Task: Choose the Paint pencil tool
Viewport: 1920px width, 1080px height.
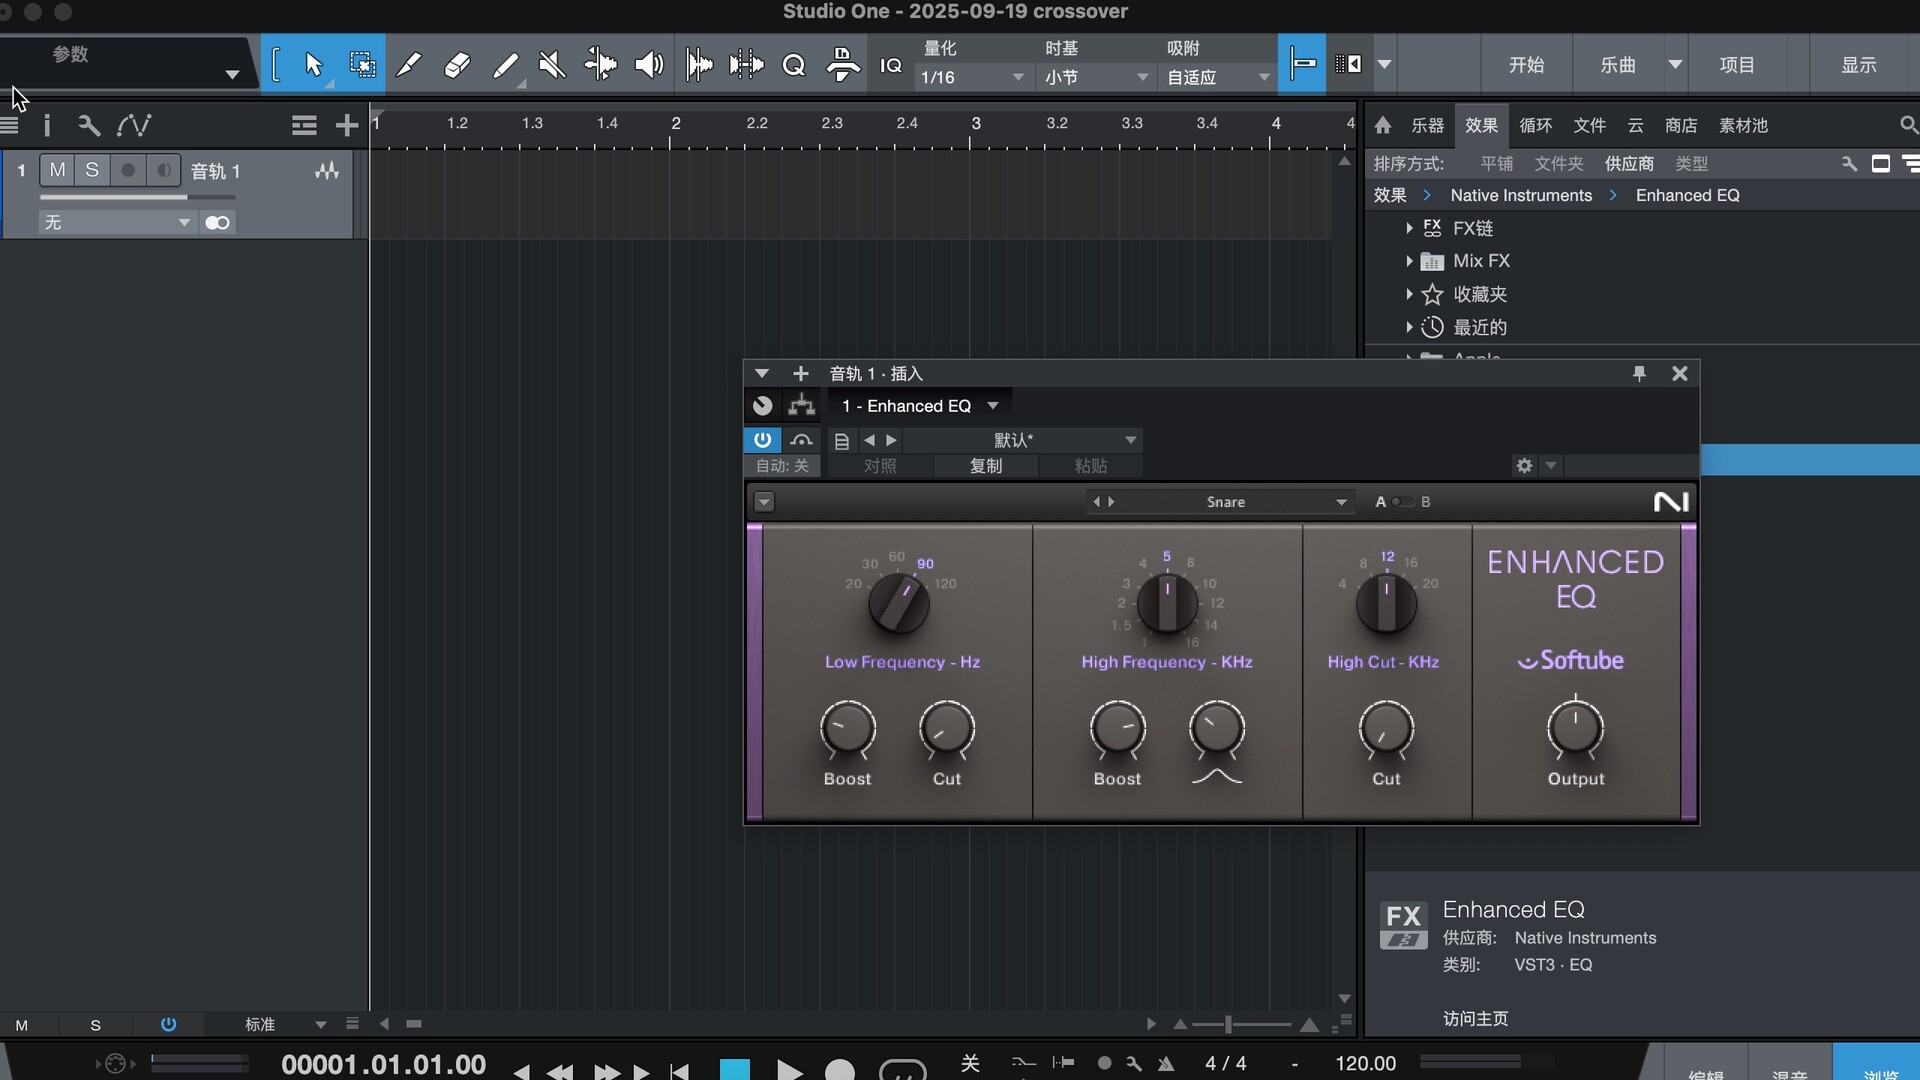Action: [x=409, y=65]
